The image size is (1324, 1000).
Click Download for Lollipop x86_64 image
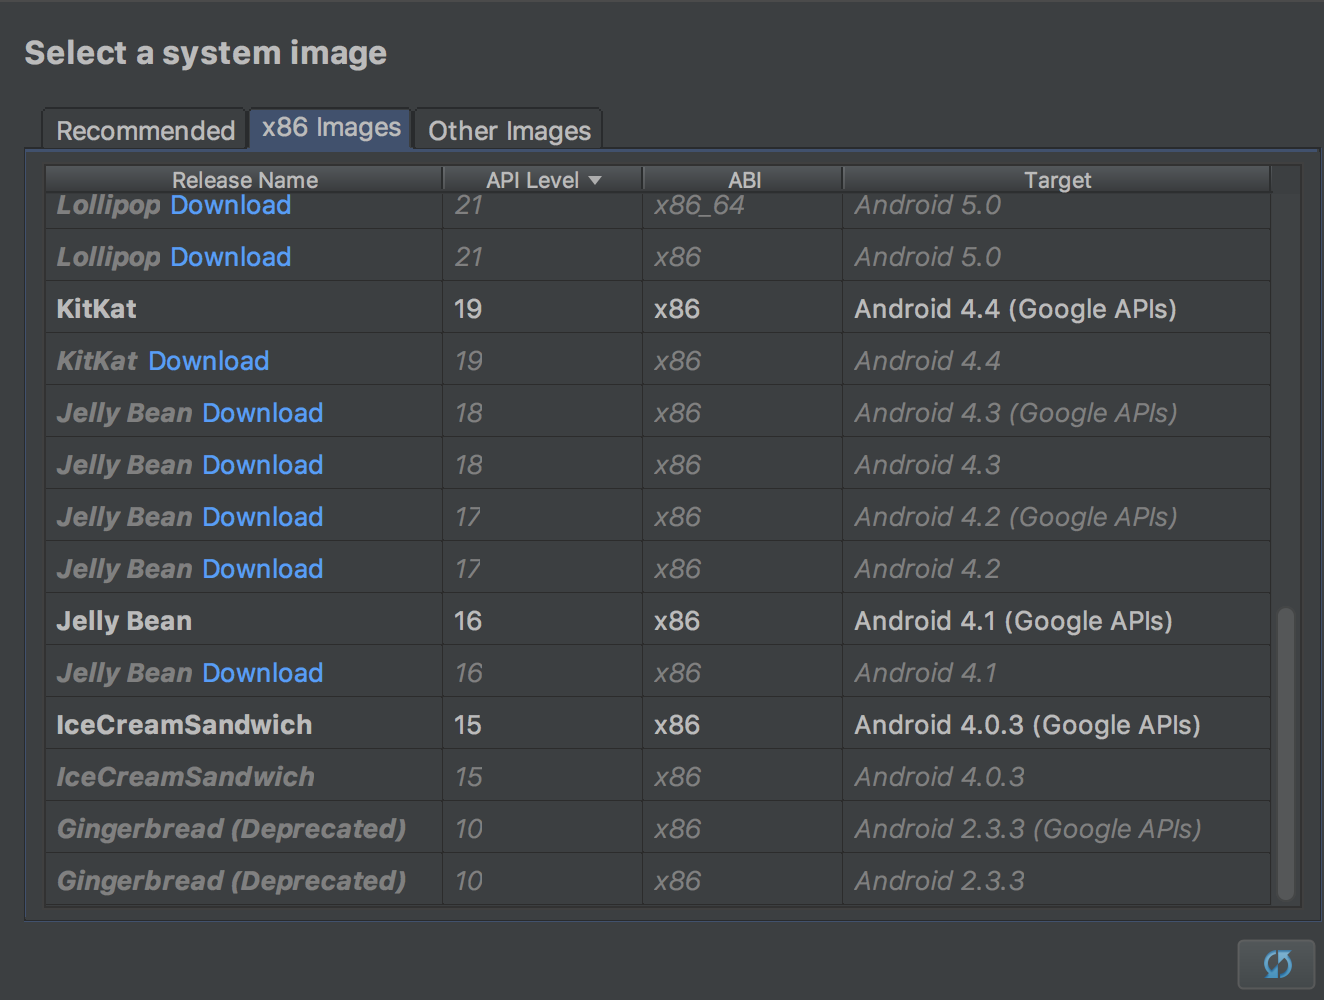(x=230, y=206)
